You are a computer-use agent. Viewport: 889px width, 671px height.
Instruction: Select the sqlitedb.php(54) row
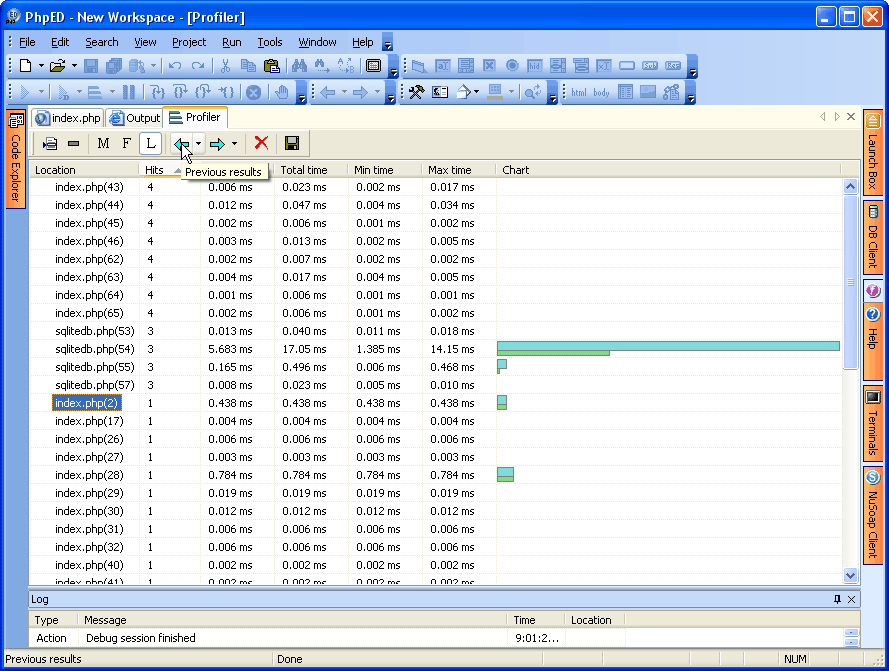tap(94, 349)
